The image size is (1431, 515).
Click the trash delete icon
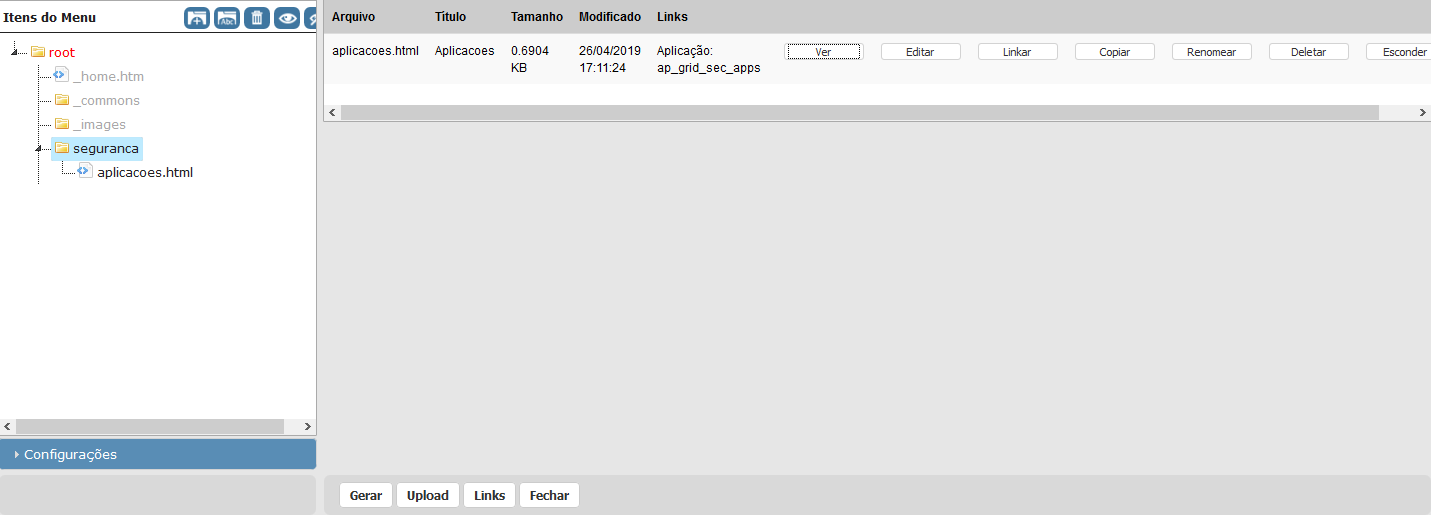click(x=257, y=18)
